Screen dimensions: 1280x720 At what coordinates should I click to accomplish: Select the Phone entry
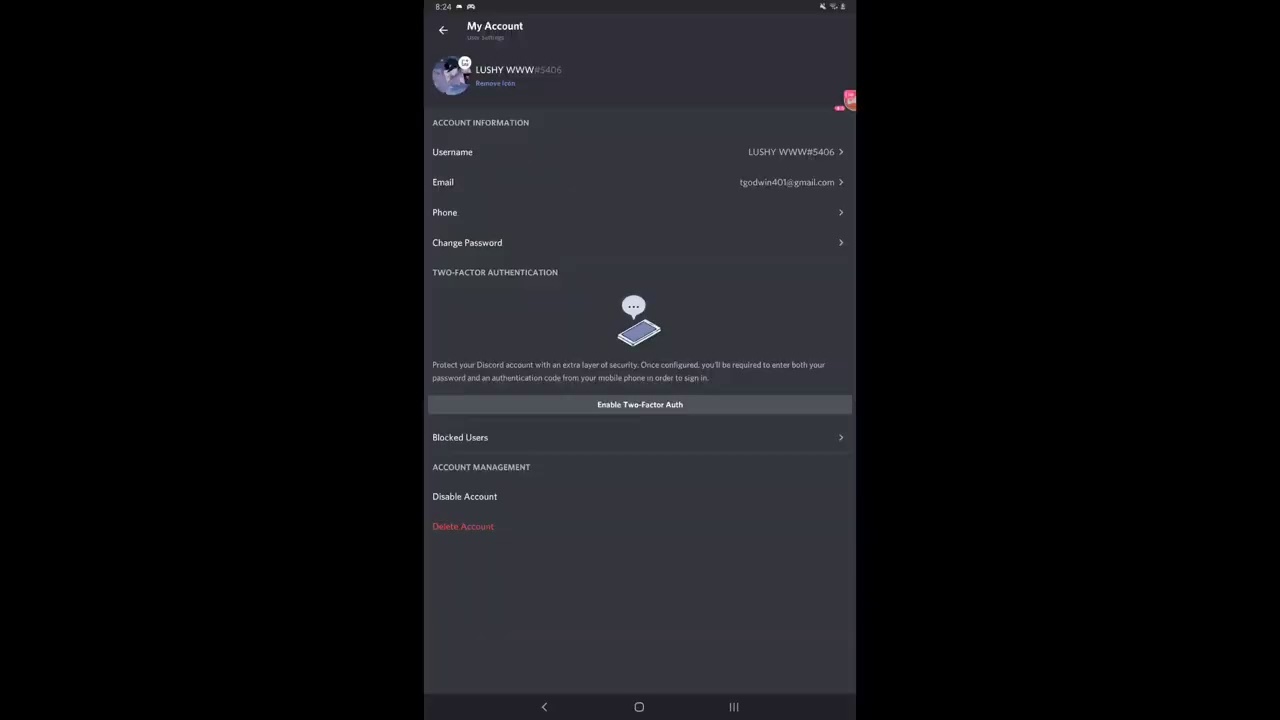point(640,212)
